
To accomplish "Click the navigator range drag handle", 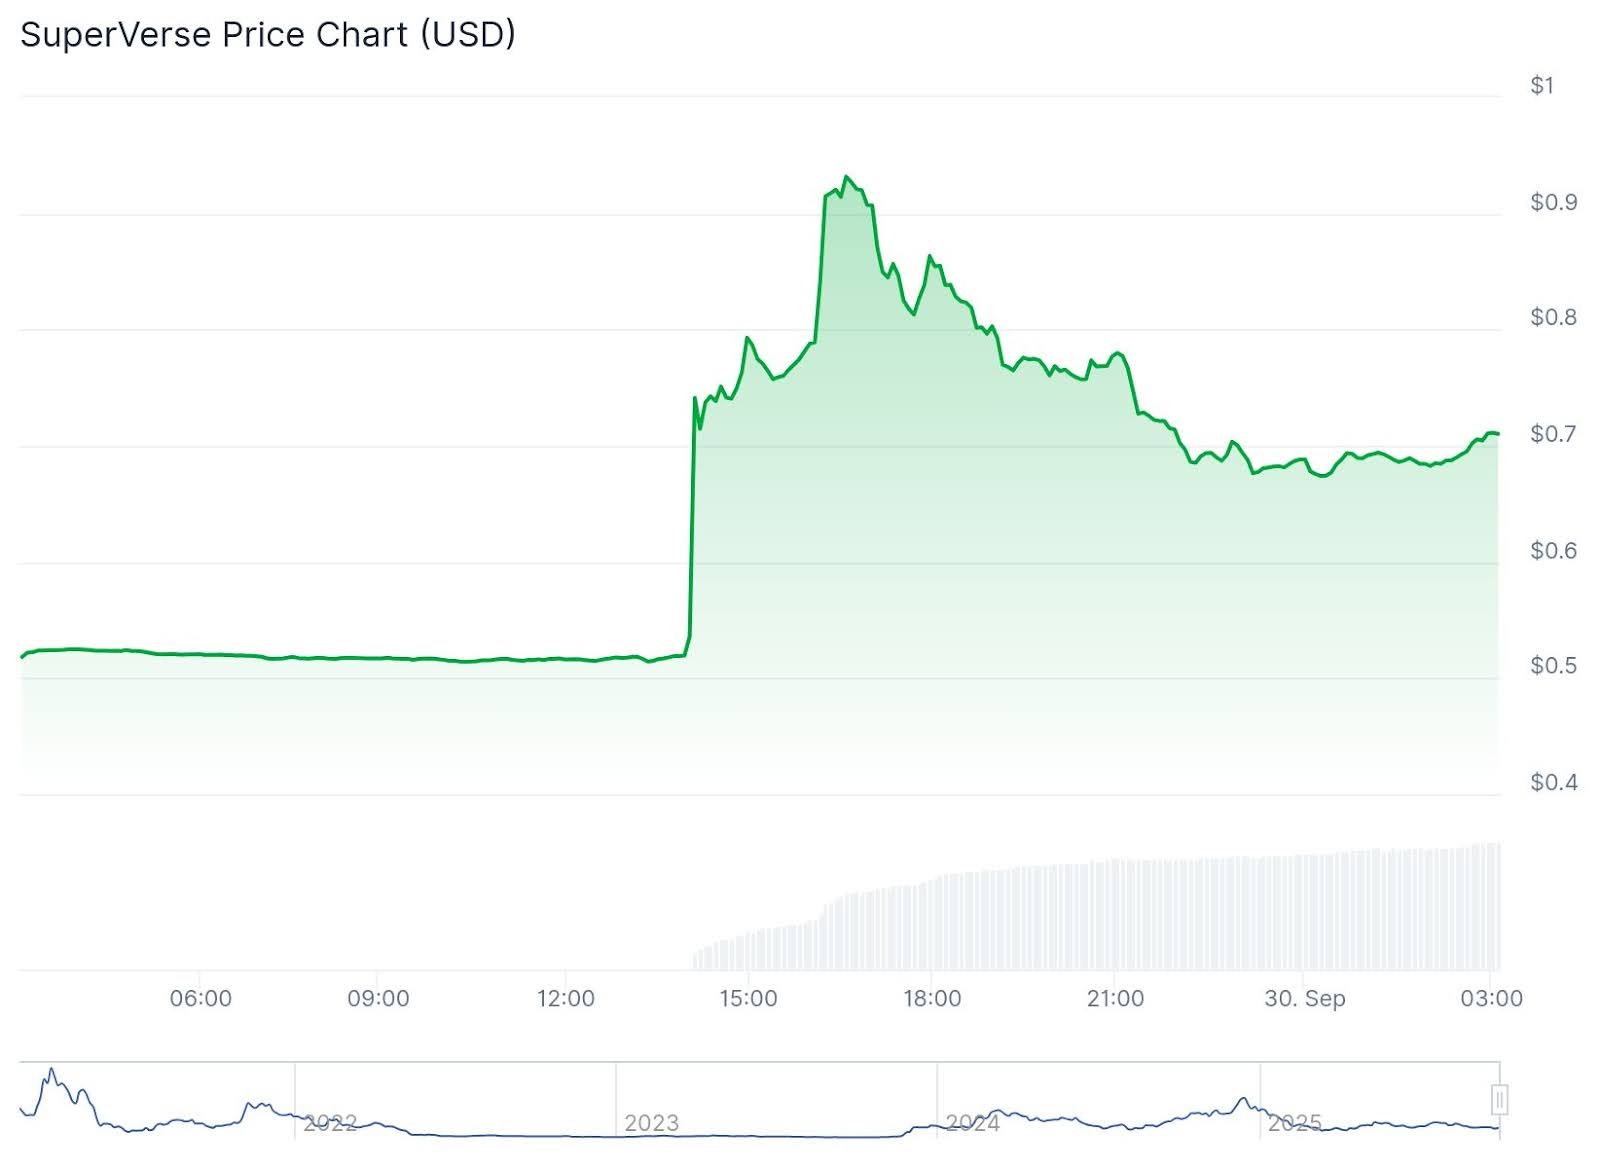I will point(1498,1100).
